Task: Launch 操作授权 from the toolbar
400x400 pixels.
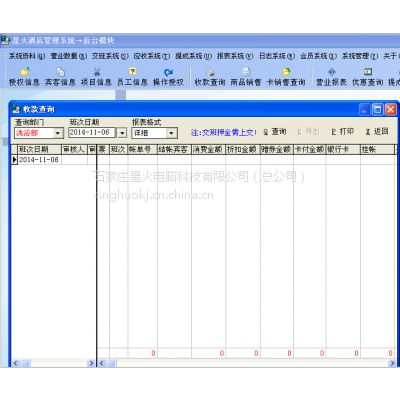Action: click(168, 77)
